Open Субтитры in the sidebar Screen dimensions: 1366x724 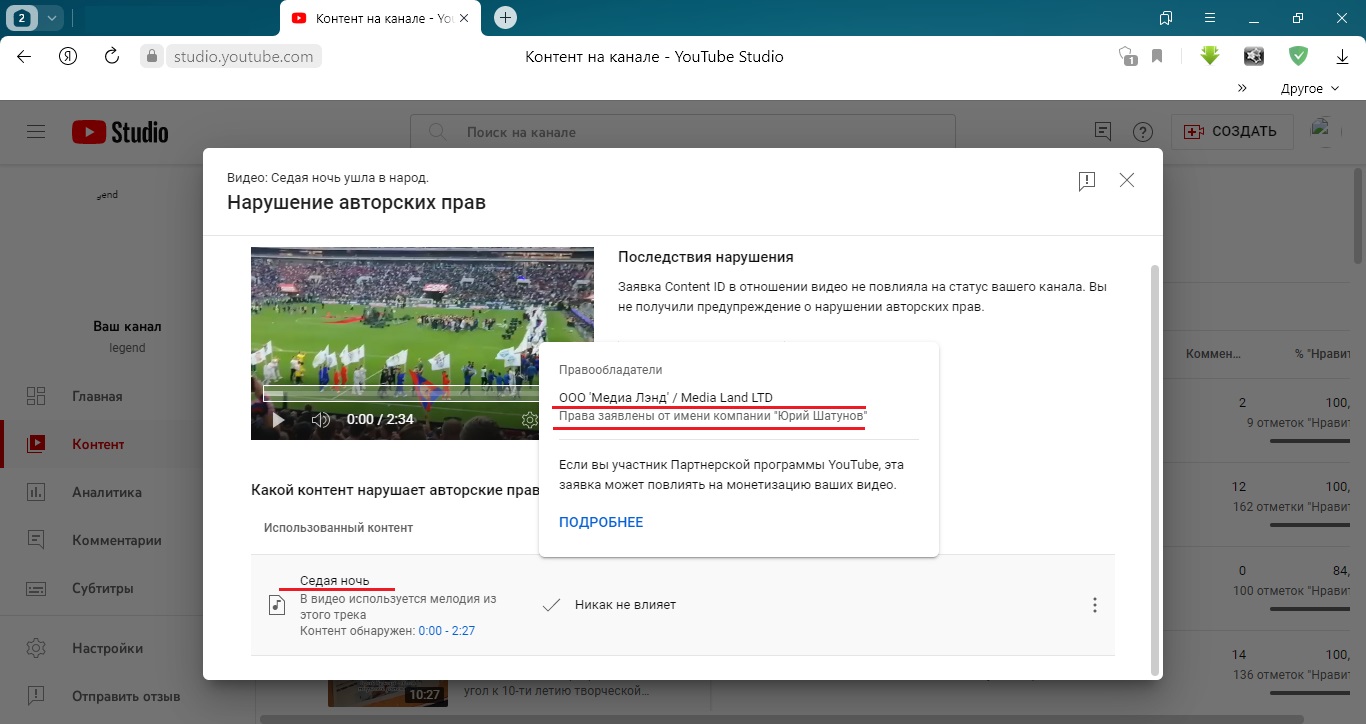(x=103, y=588)
